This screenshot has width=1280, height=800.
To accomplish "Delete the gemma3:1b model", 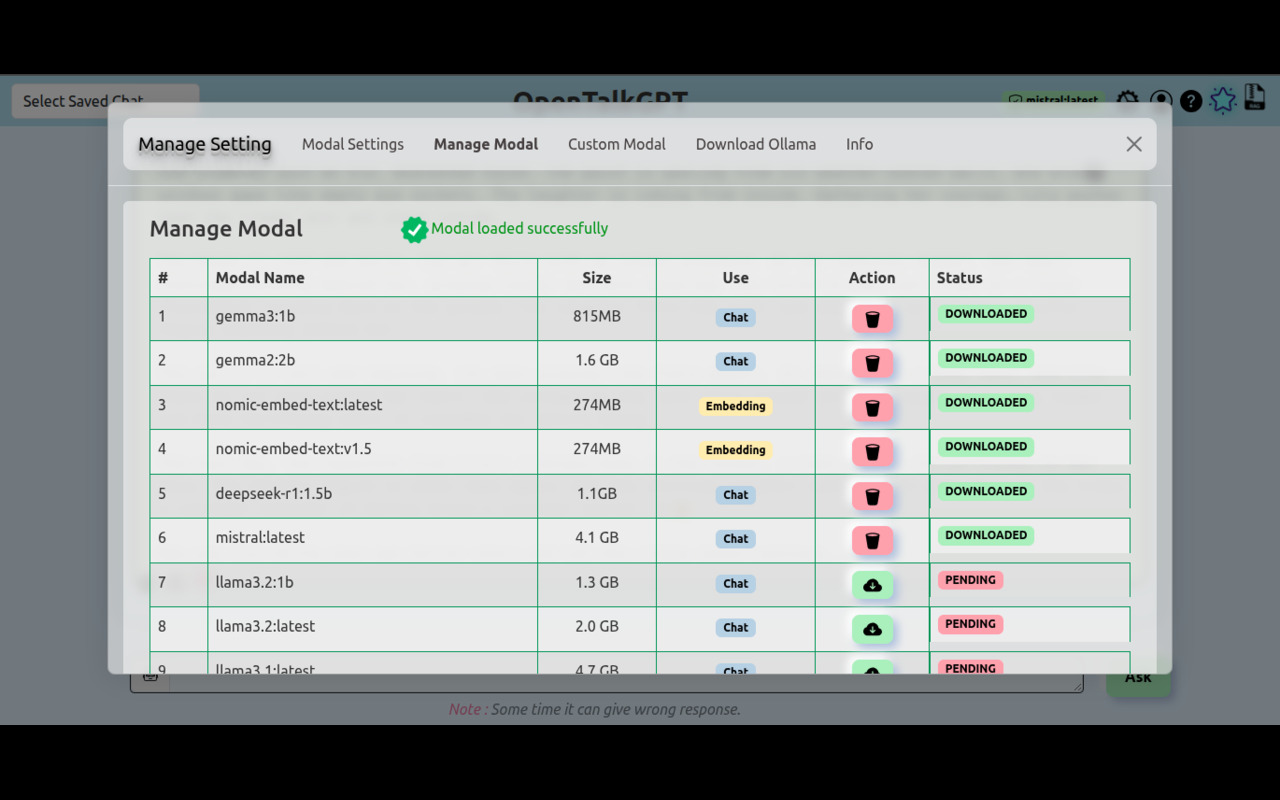I will [872, 319].
